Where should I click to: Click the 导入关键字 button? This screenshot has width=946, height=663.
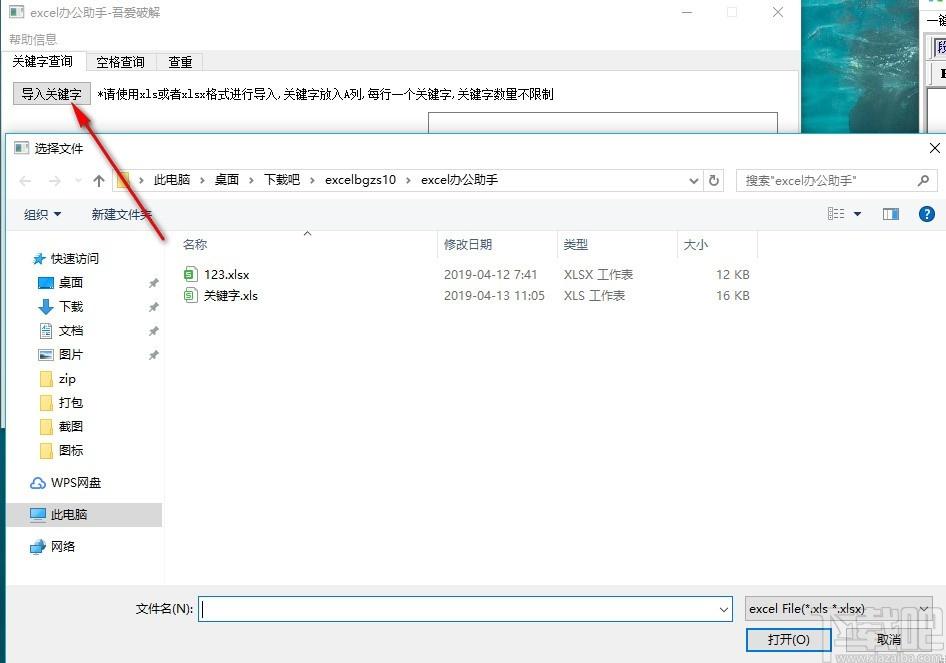pos(52,94)
